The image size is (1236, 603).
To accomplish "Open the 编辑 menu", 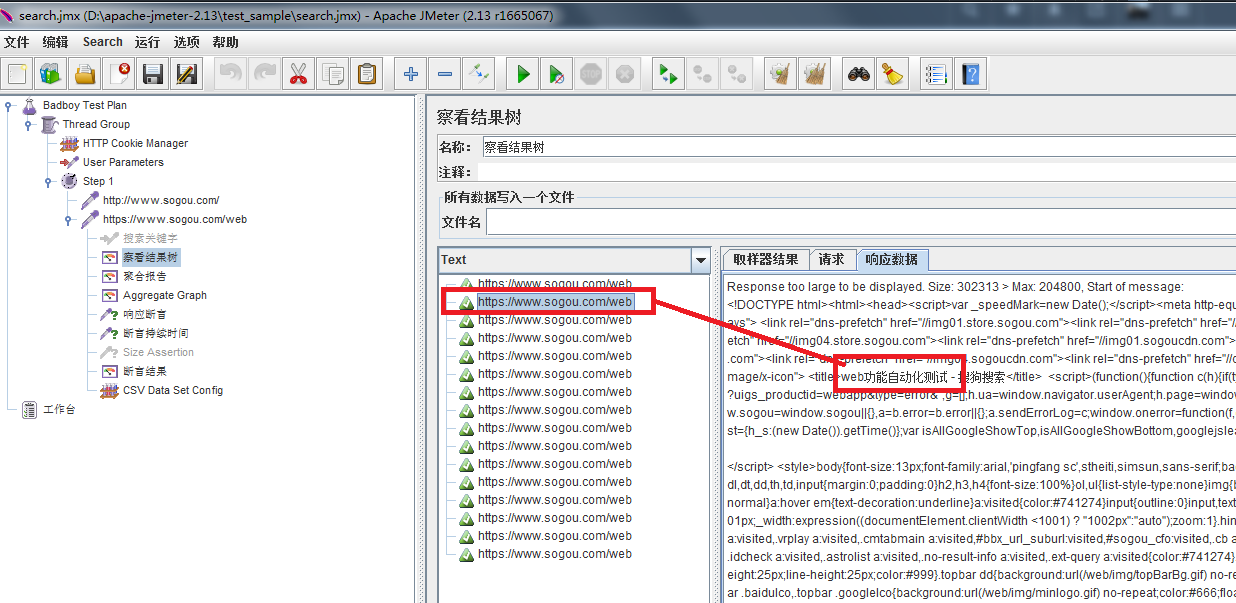I will [x=56, y=42].
